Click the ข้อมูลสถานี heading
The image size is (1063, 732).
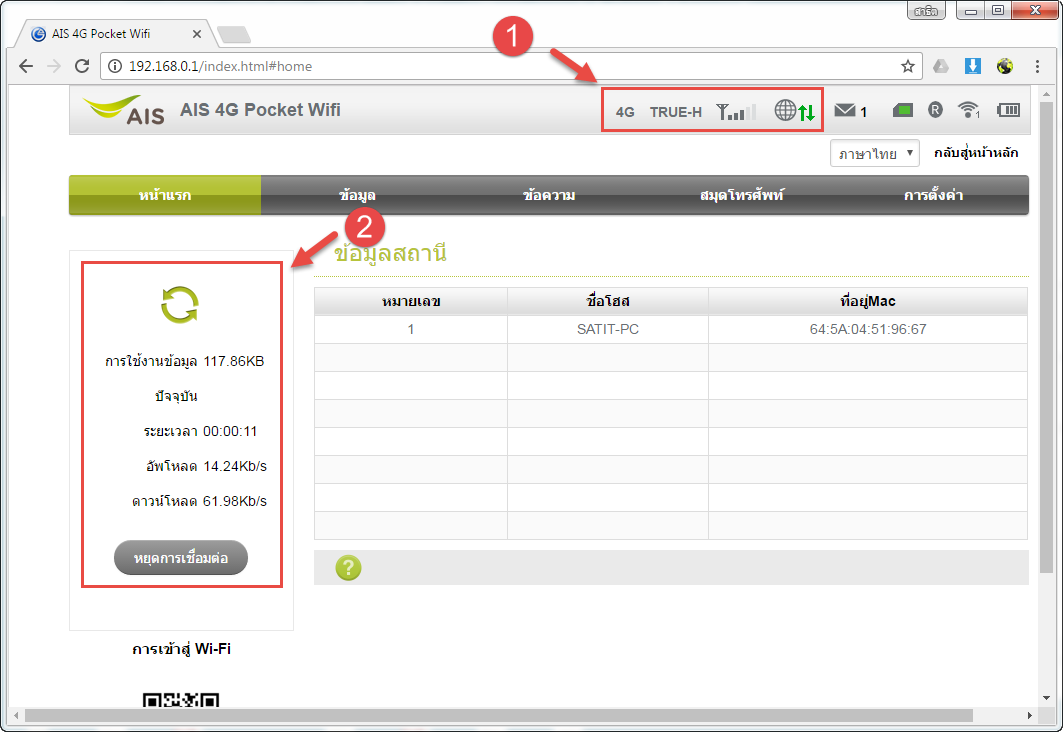390,253
